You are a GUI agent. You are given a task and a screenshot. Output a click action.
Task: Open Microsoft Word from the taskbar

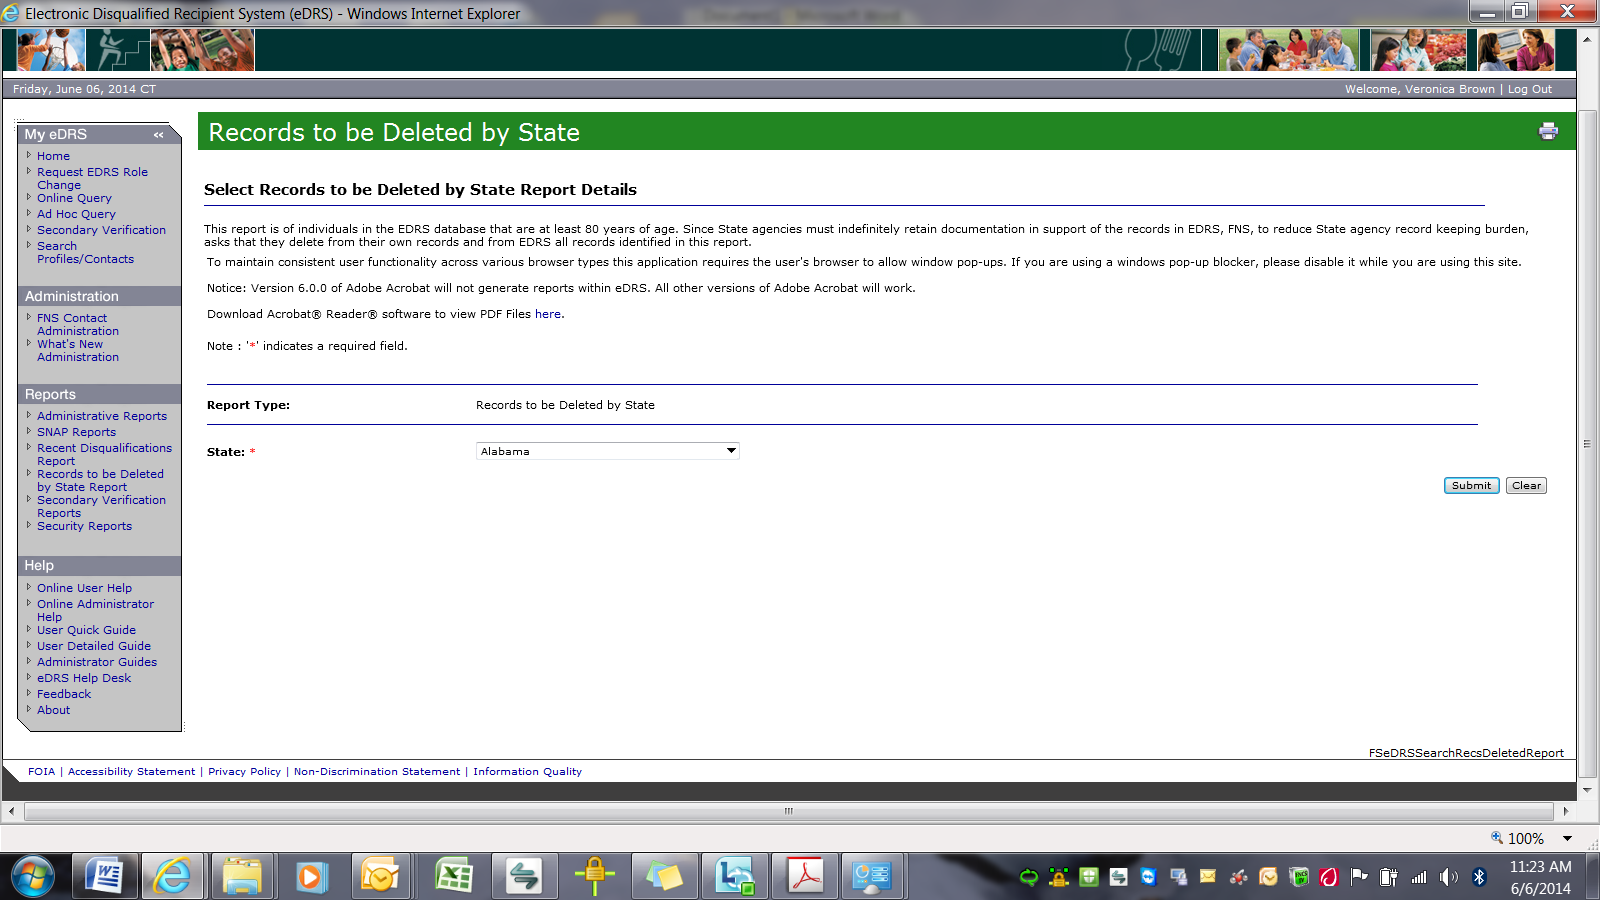click(104, 877)
